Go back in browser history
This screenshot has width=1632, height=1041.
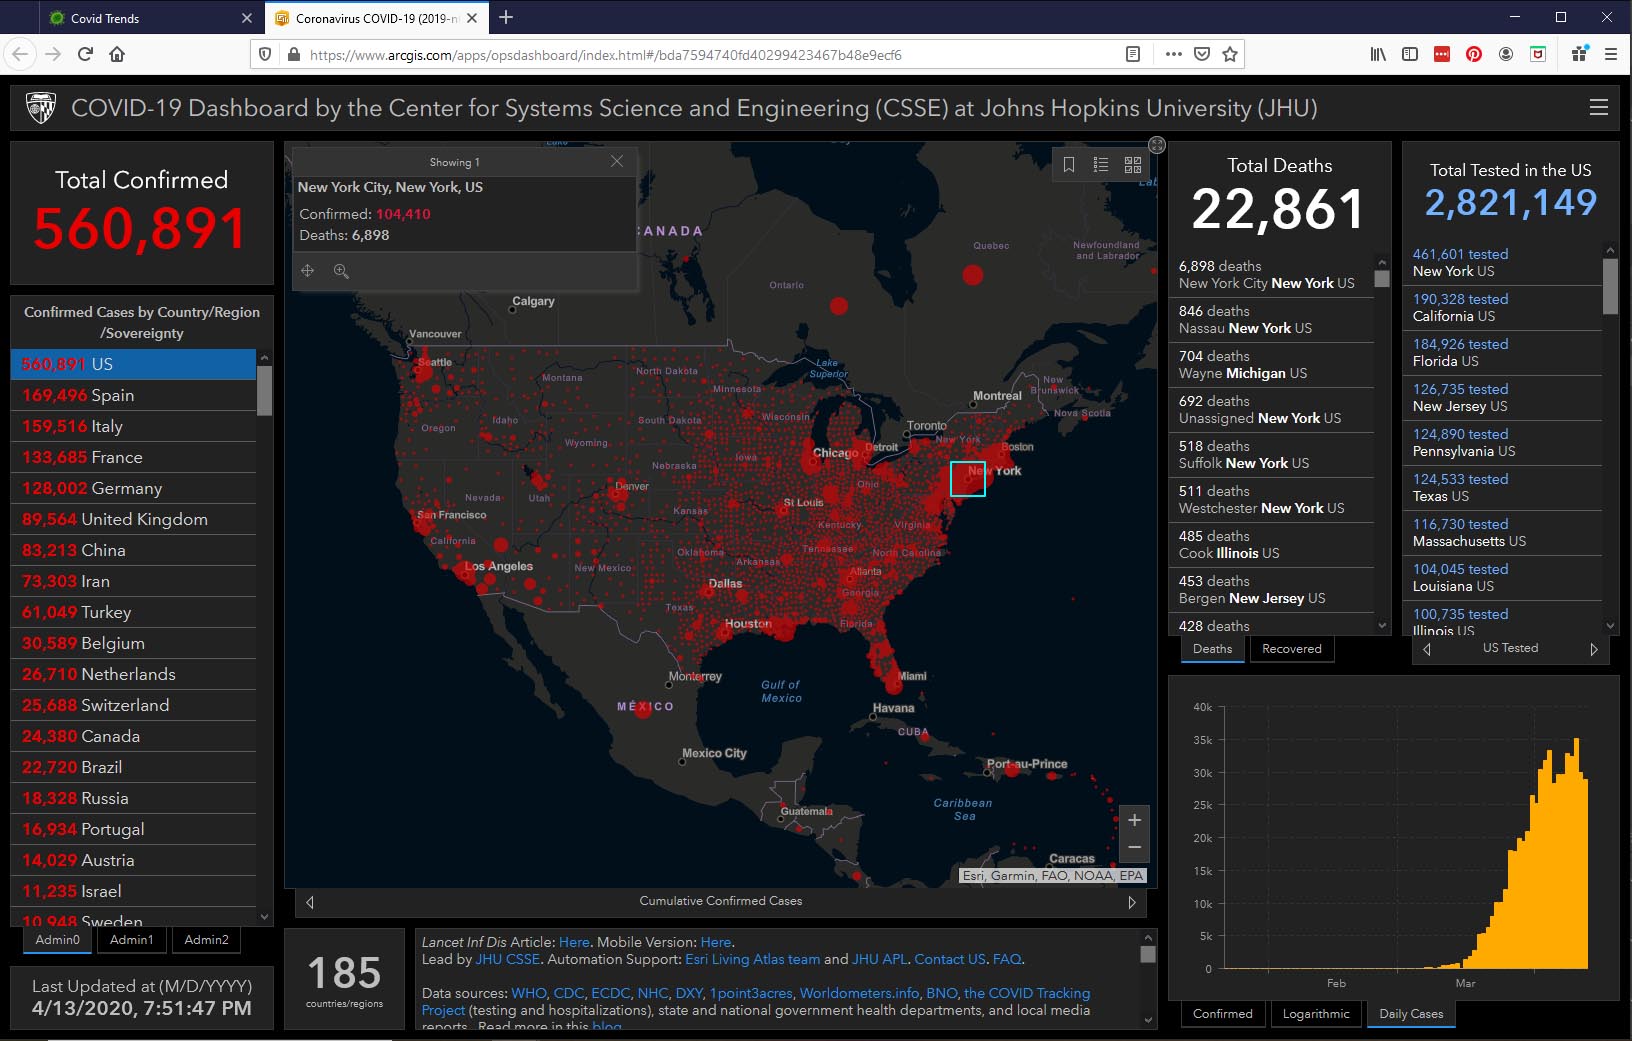tap(21, 54)
